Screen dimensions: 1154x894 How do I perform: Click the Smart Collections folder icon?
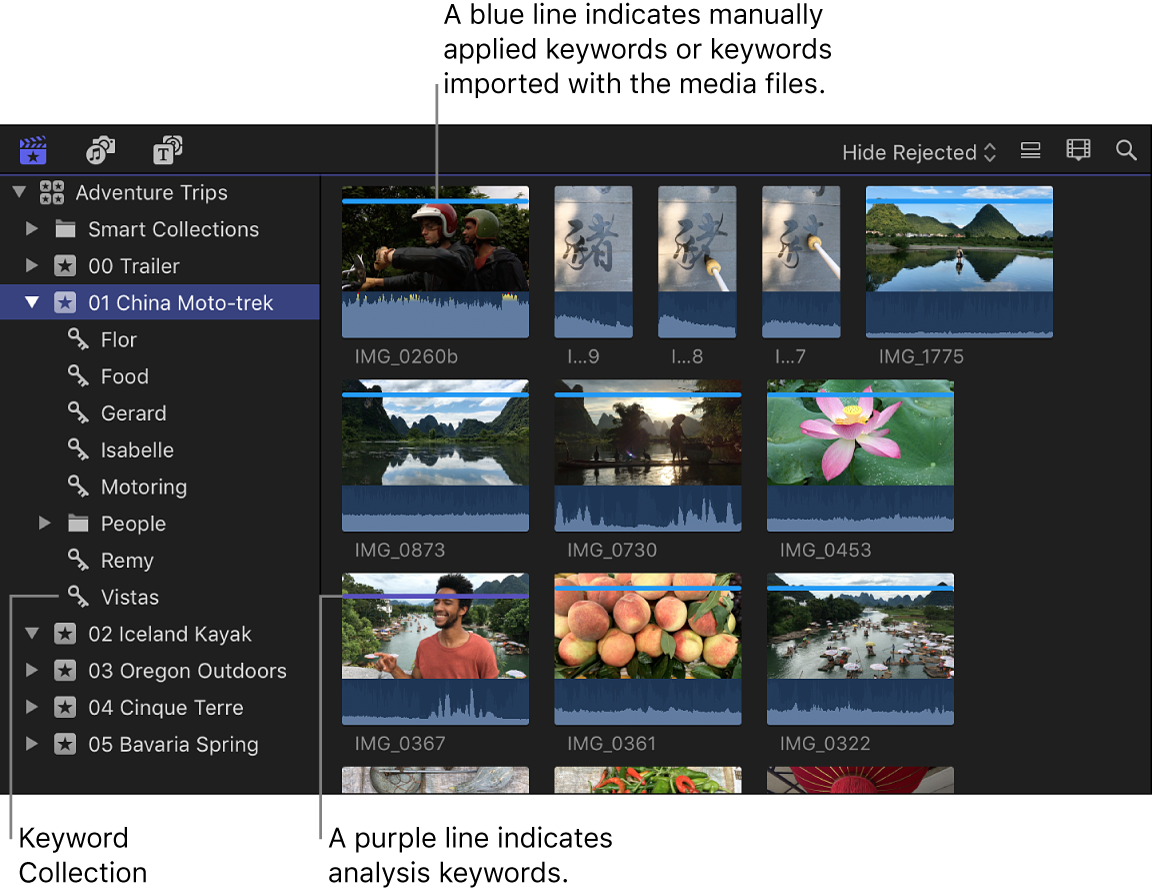click(65, 229)
